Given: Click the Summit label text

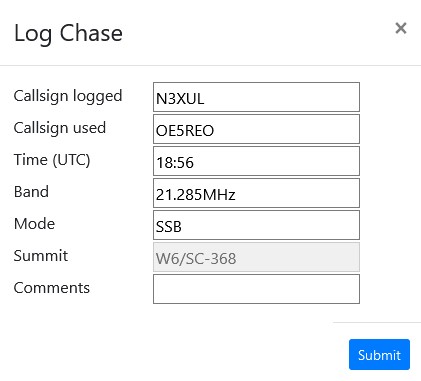Looking at the screenshot, I should pos(41,256).
